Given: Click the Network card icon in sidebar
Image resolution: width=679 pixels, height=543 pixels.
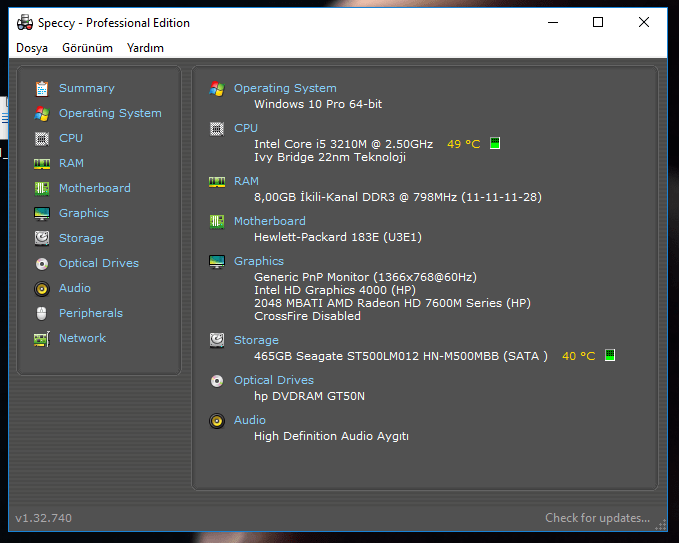Looking at the screenshot, I should (42, 339).
